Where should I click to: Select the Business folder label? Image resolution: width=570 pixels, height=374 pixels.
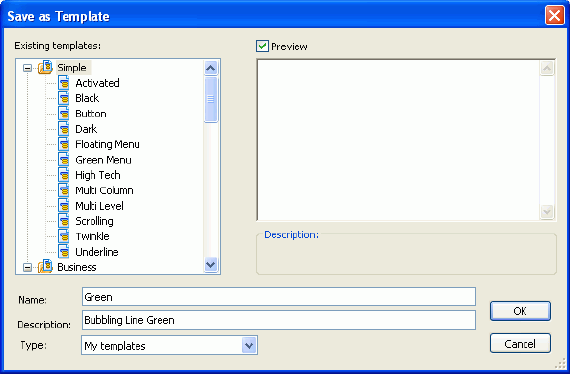point(77,267)
